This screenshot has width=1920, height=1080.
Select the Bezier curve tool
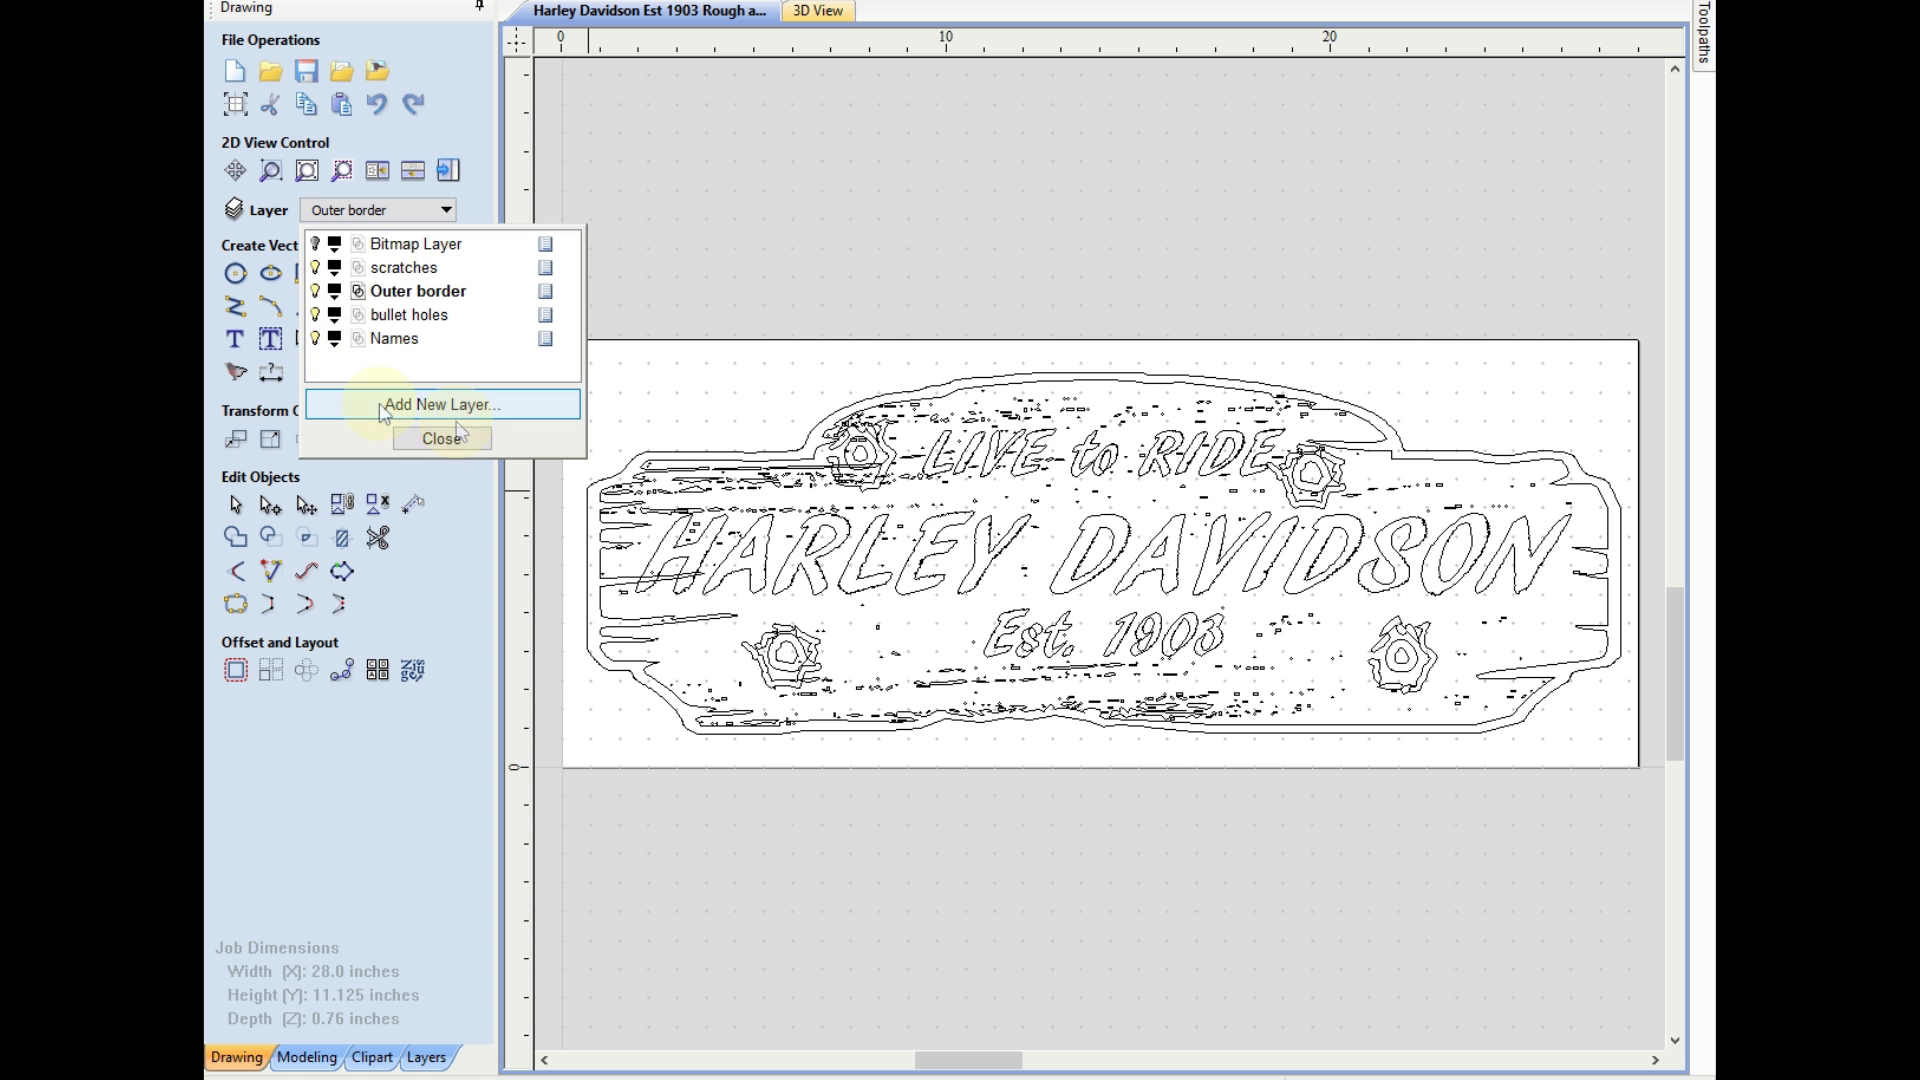pos(270,305)
